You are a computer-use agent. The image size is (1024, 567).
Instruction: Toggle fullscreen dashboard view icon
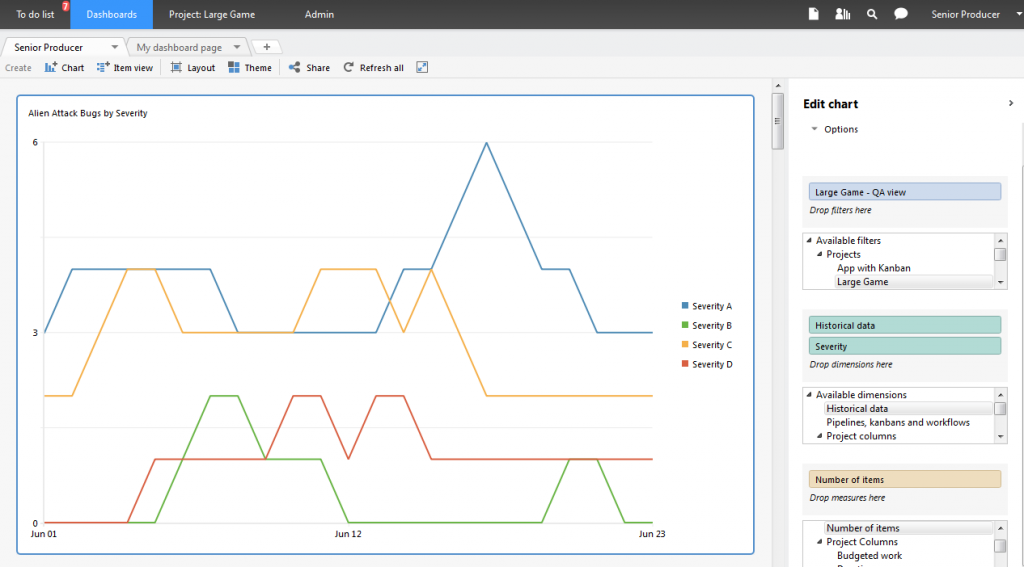pyautogui.click(x=422, y=67)
